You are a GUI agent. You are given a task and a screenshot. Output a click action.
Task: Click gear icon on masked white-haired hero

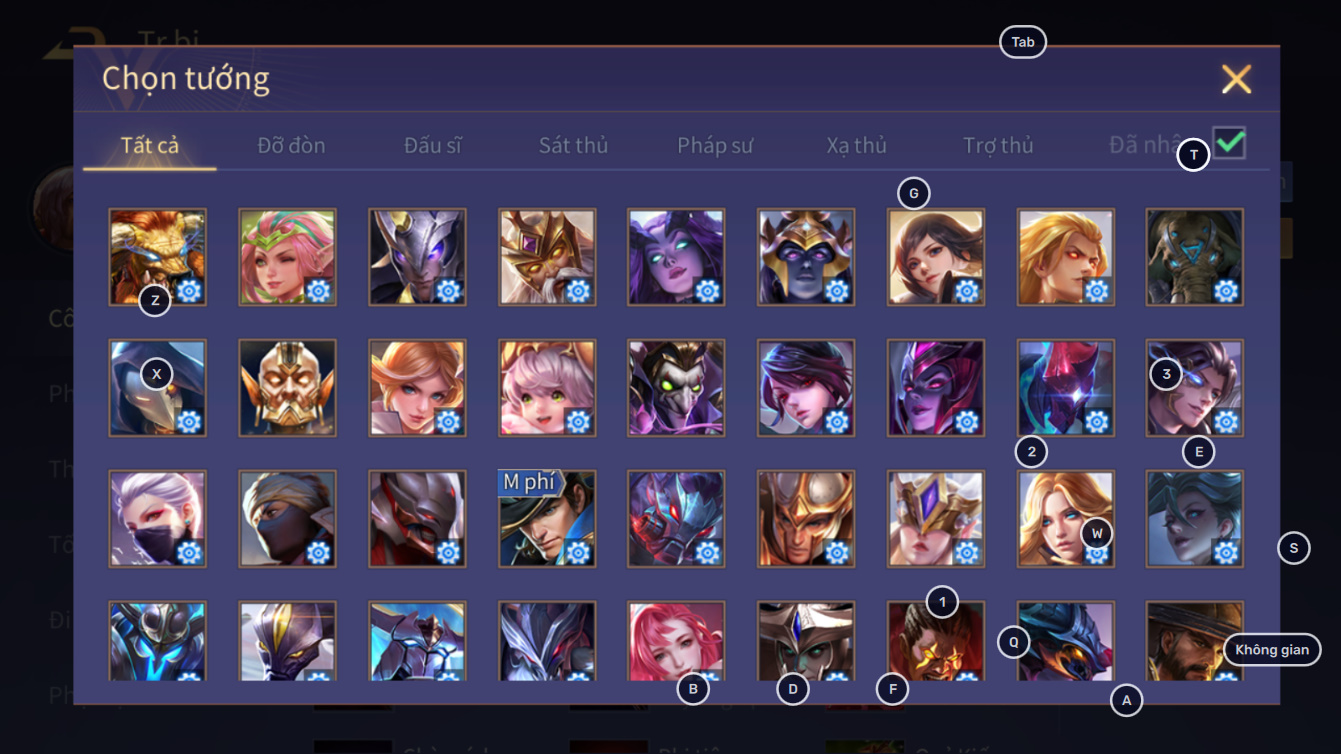pyautogui.click(x=189, y=552)
